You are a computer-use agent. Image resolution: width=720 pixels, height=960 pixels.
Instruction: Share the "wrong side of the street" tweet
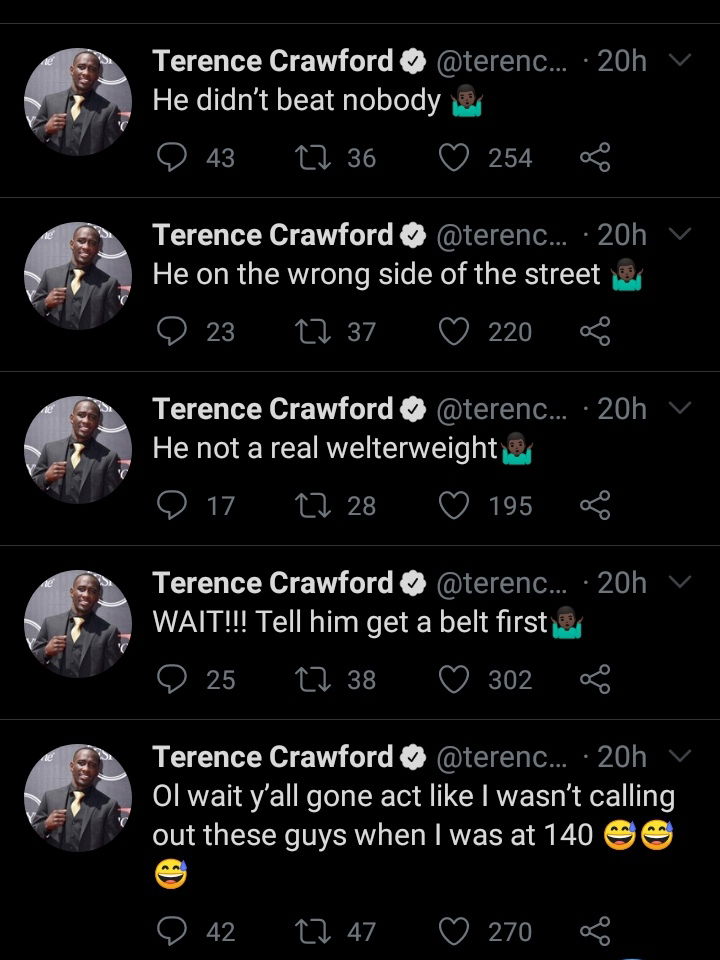pos(594,331)
